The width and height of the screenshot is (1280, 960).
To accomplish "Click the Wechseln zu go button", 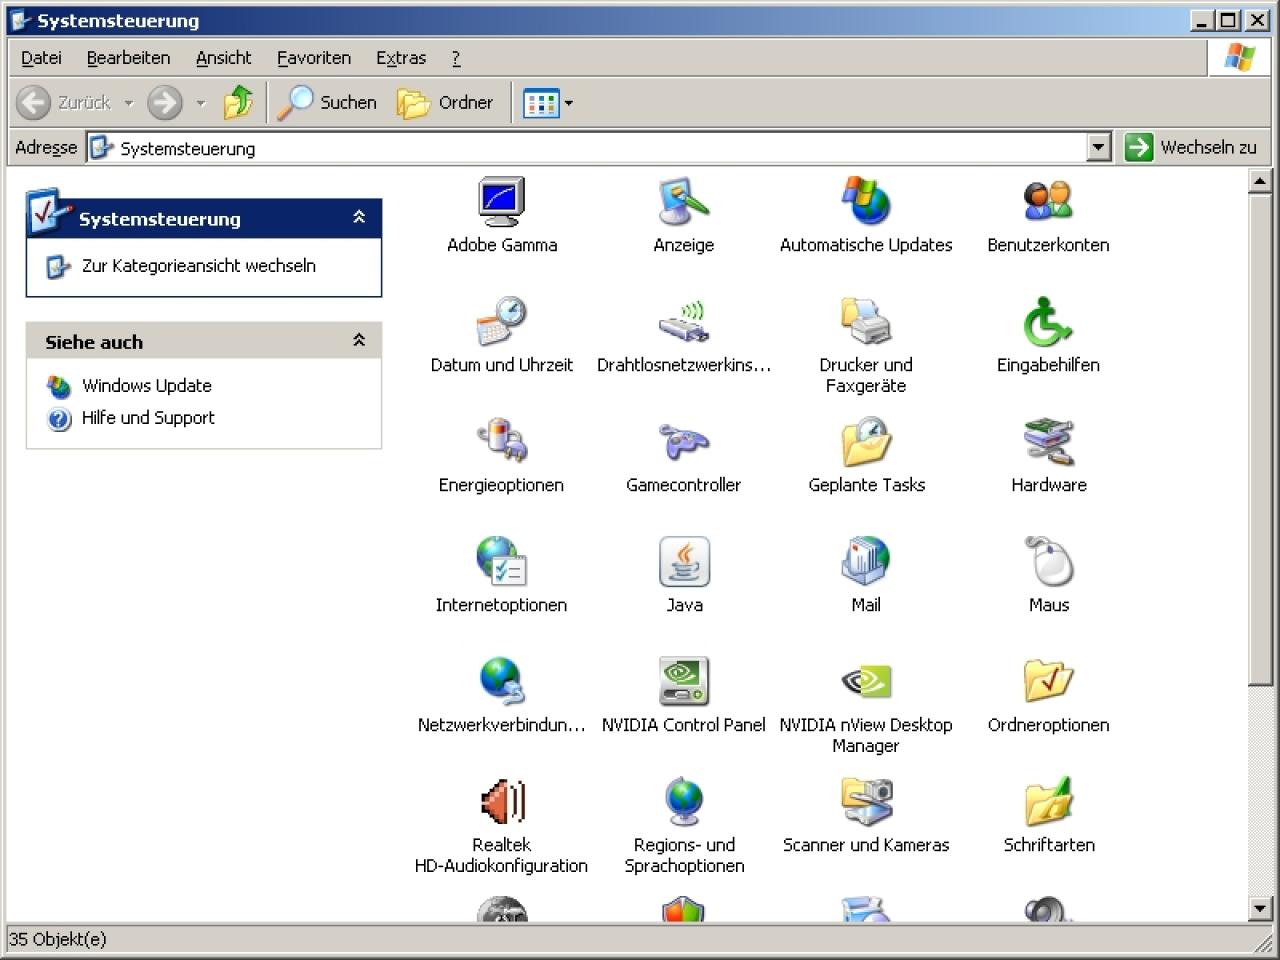I will tap(1191, 148).
